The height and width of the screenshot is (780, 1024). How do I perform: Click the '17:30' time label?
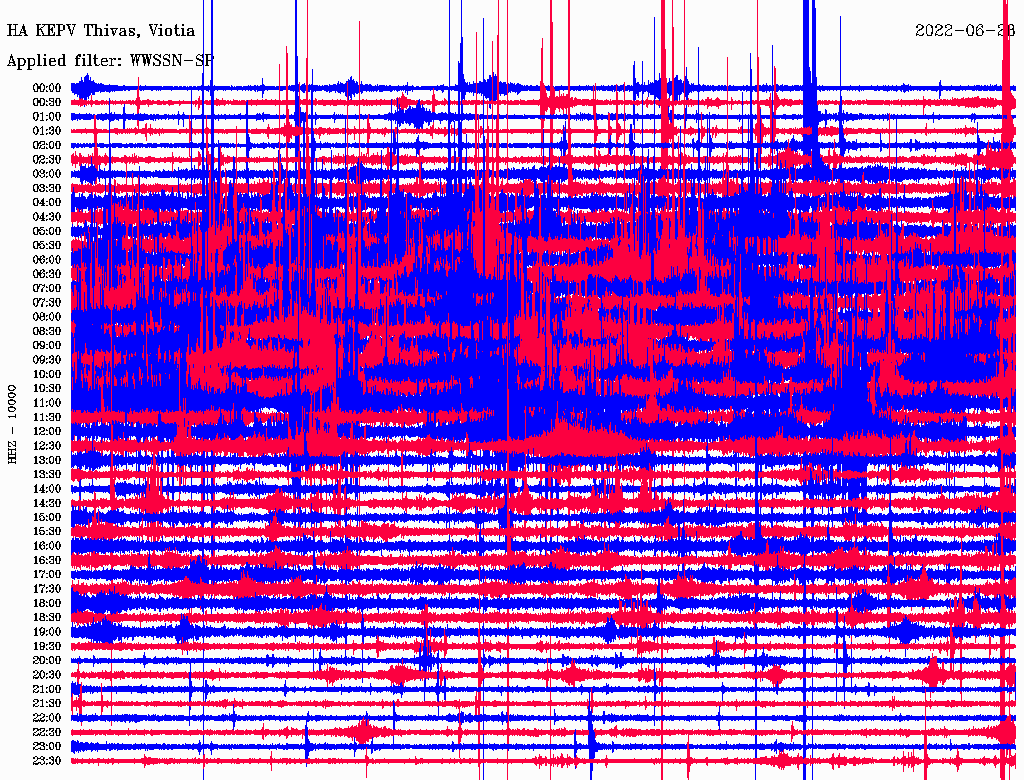pos(47,589)
